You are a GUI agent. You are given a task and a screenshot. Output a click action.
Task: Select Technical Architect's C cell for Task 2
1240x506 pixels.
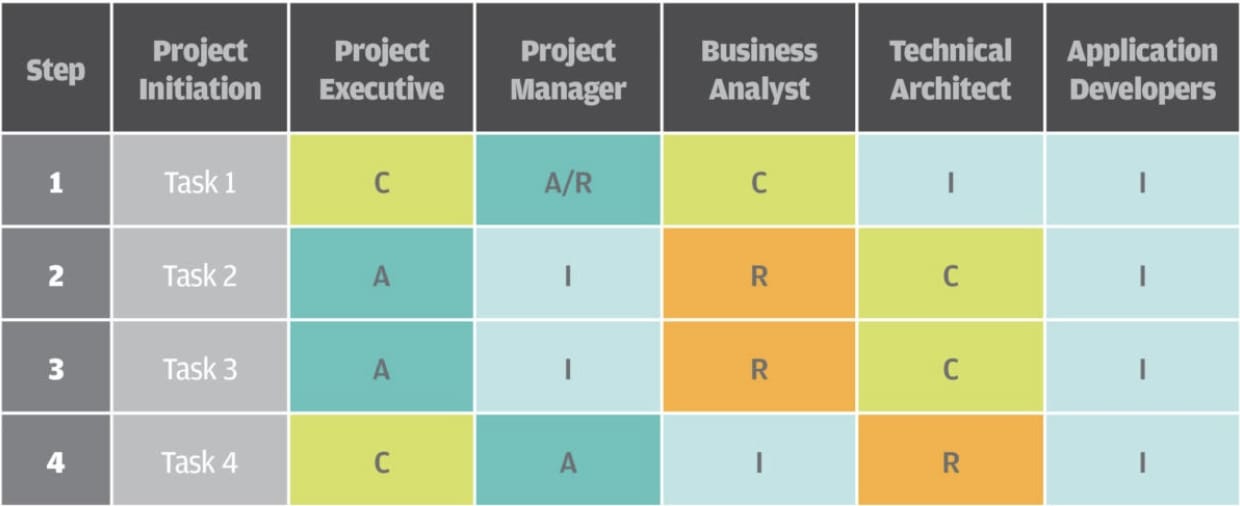(x=950, y=275)
